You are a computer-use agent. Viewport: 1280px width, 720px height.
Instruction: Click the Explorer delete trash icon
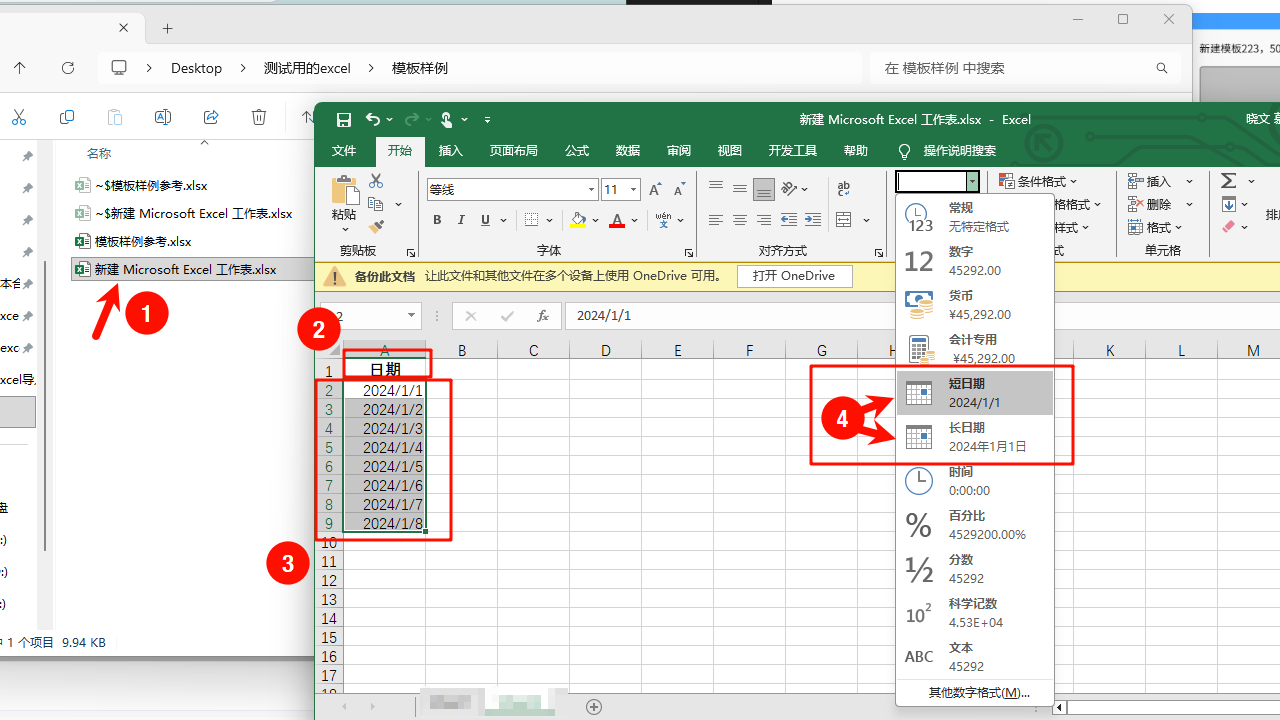(x=259, y=118)
